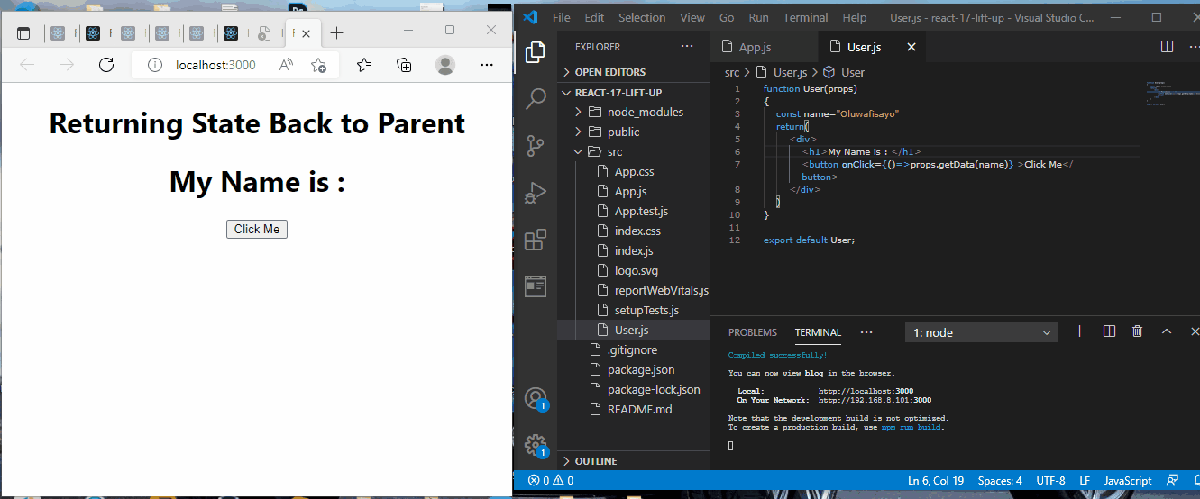Open Edge tab actions menu icon
The height and width of the screenshot is (499, 1200).
pos(24,33)
